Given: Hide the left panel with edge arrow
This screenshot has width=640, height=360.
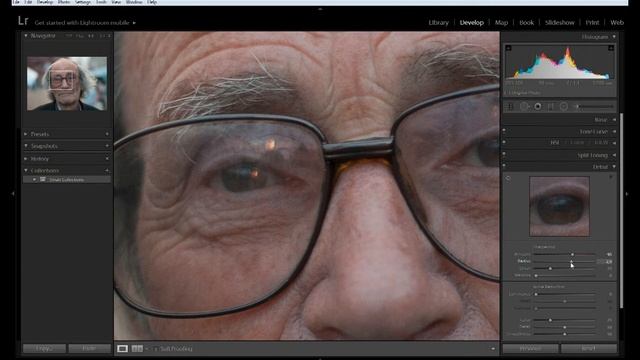Looking at the screenshot, I should [13, 193].
